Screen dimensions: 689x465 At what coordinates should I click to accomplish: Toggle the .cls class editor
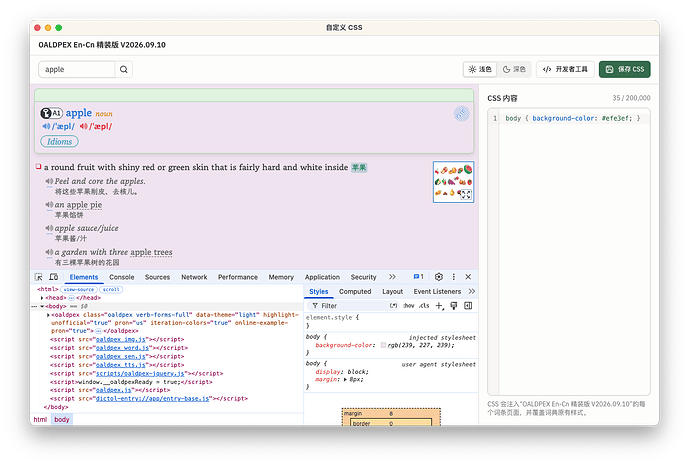[x=424, y=305]
